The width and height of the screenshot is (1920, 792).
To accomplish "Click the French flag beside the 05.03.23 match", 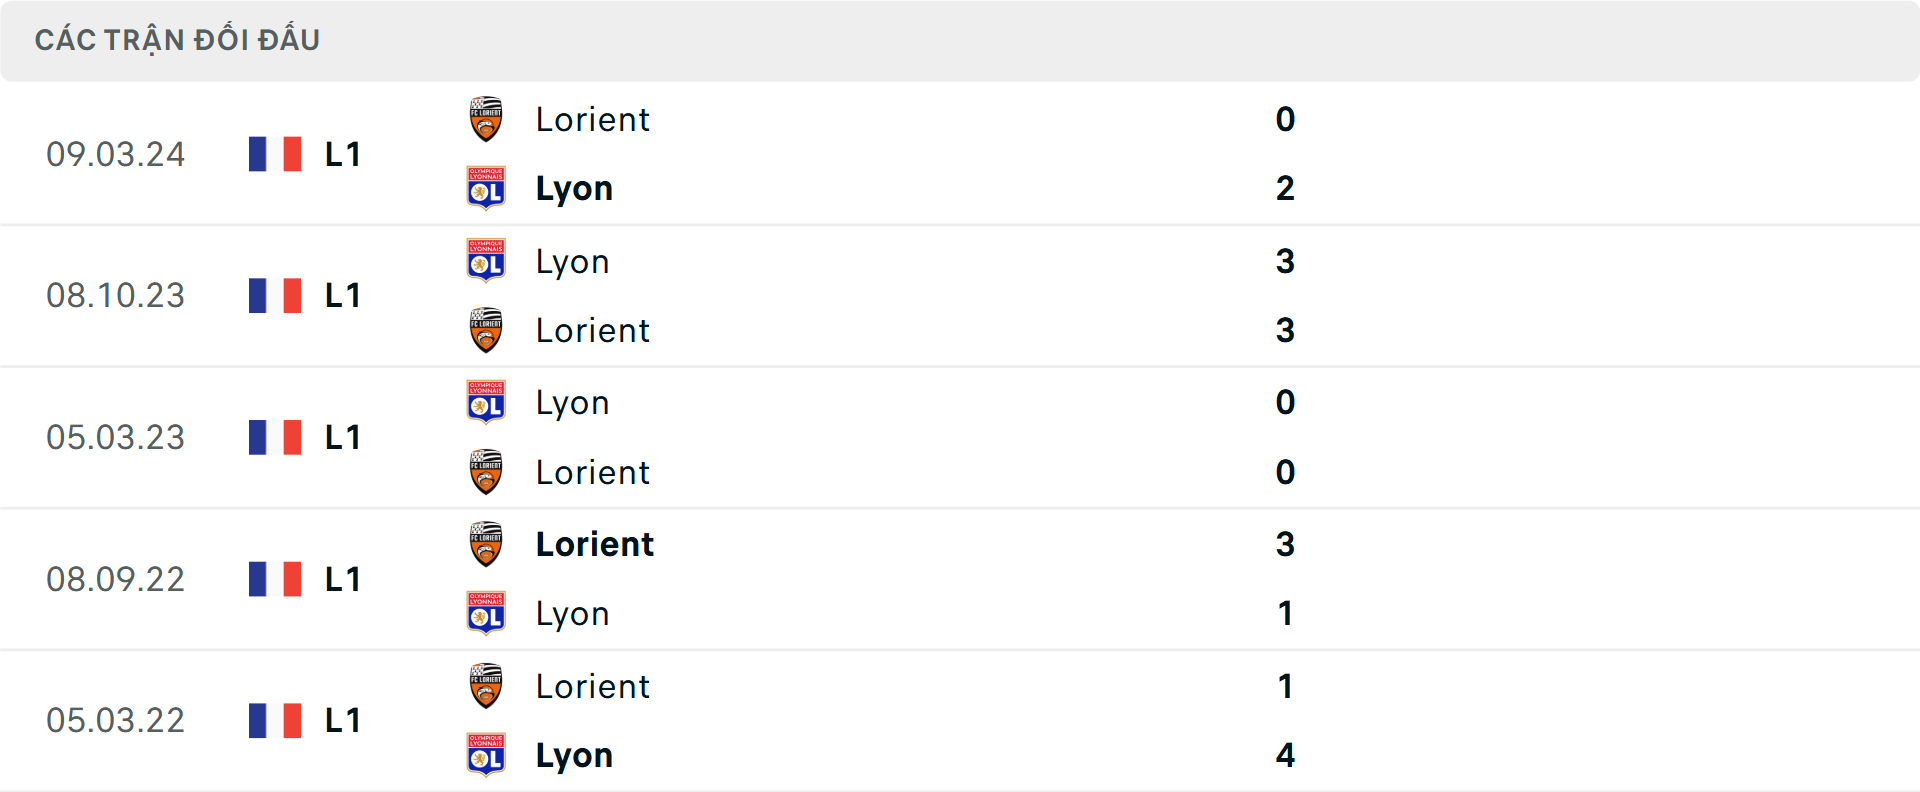I will (x=274, y=437).
